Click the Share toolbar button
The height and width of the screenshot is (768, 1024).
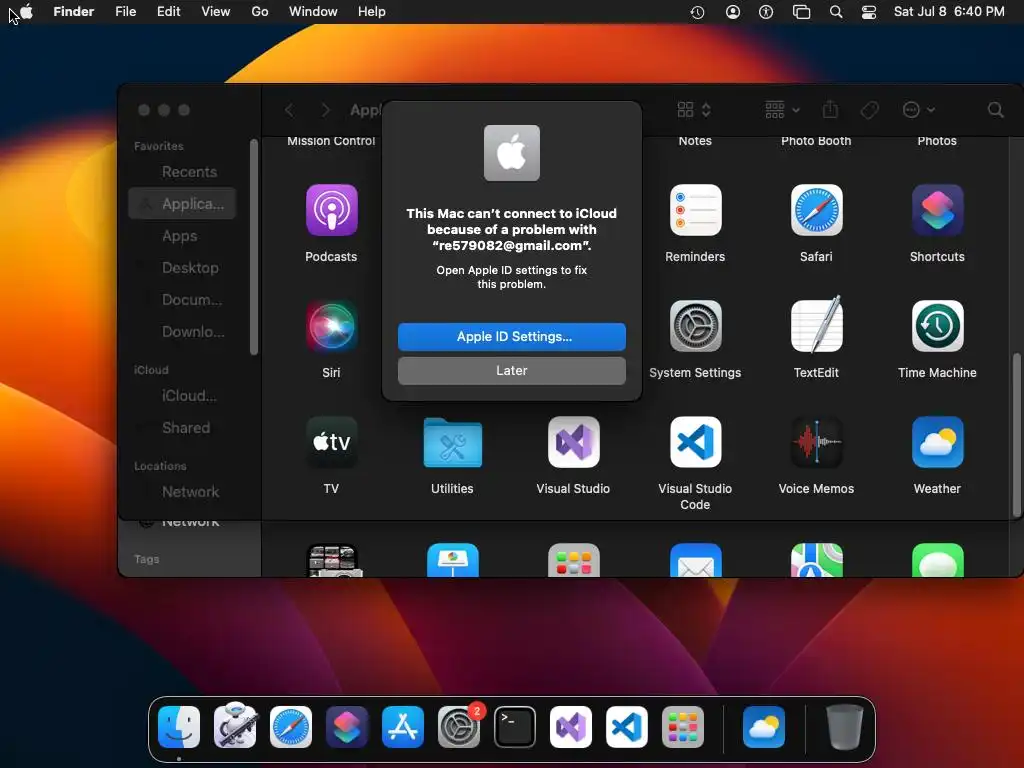coord(830,109)
